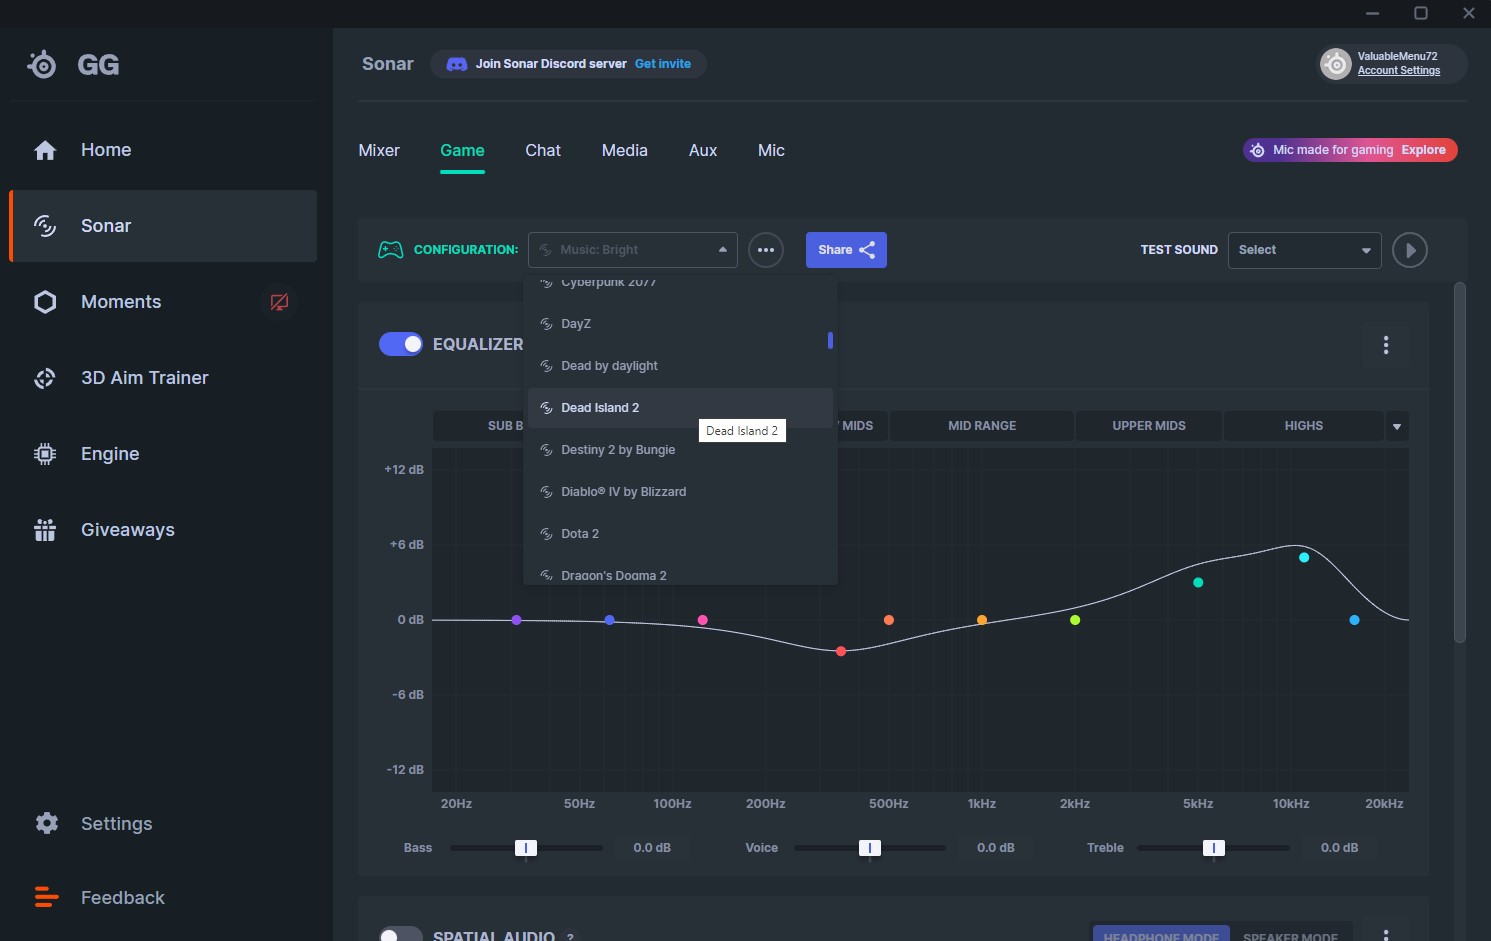Open Moments in the sidebar
The image size is (1491, 941).
[x=120, y=302]
